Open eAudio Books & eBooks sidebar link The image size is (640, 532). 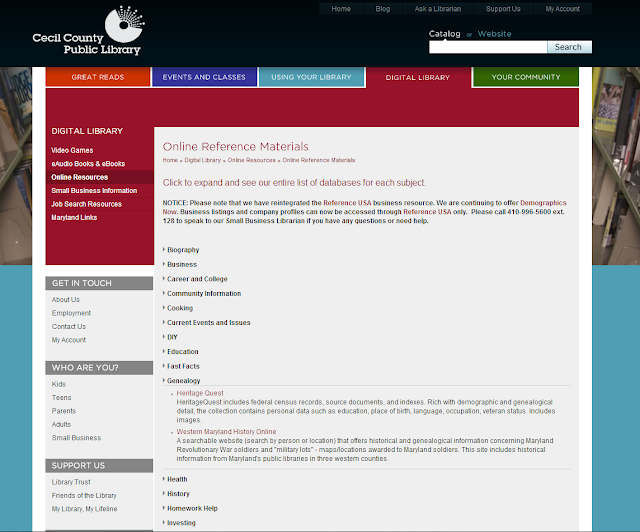(88, 164)
